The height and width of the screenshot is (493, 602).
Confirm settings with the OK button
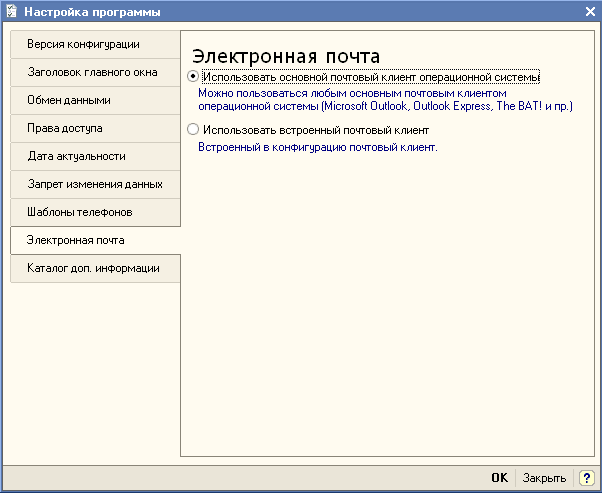point(499,478)
